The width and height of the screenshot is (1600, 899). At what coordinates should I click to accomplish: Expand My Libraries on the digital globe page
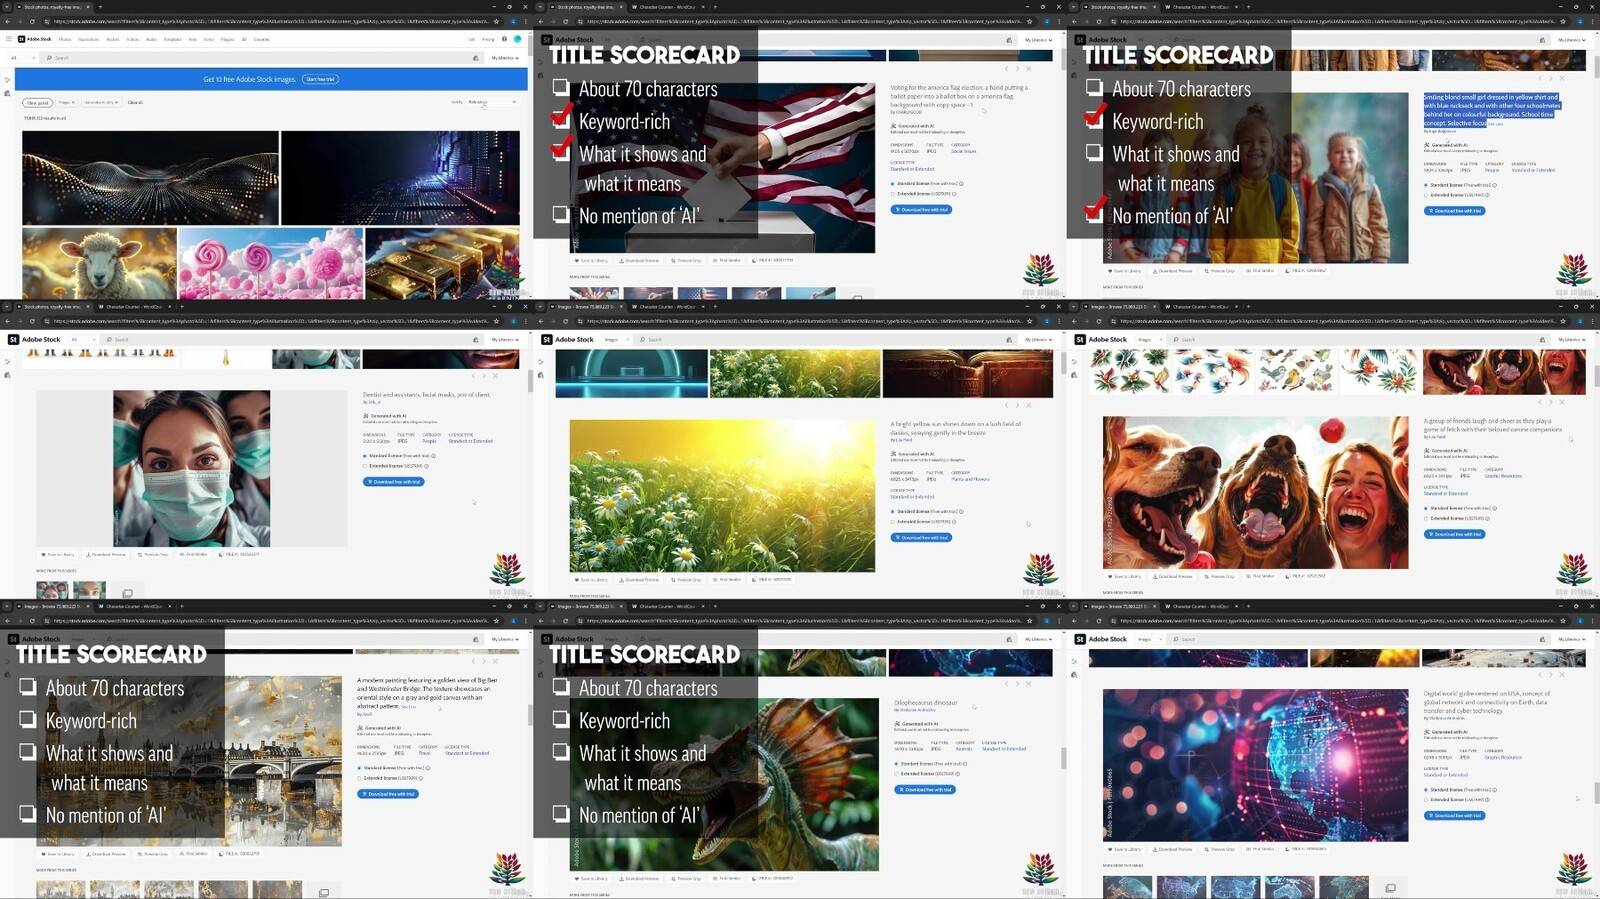[1571, 639]
